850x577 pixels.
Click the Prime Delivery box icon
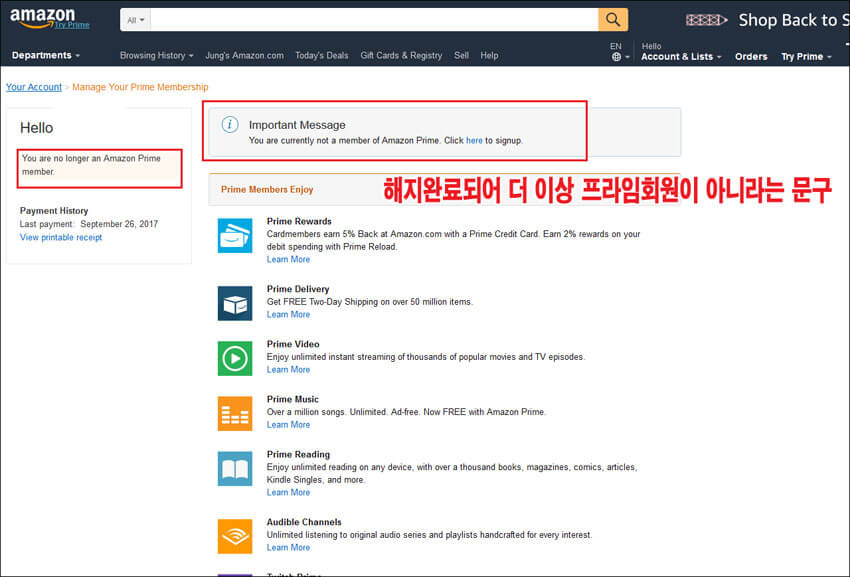coord(235,303)
